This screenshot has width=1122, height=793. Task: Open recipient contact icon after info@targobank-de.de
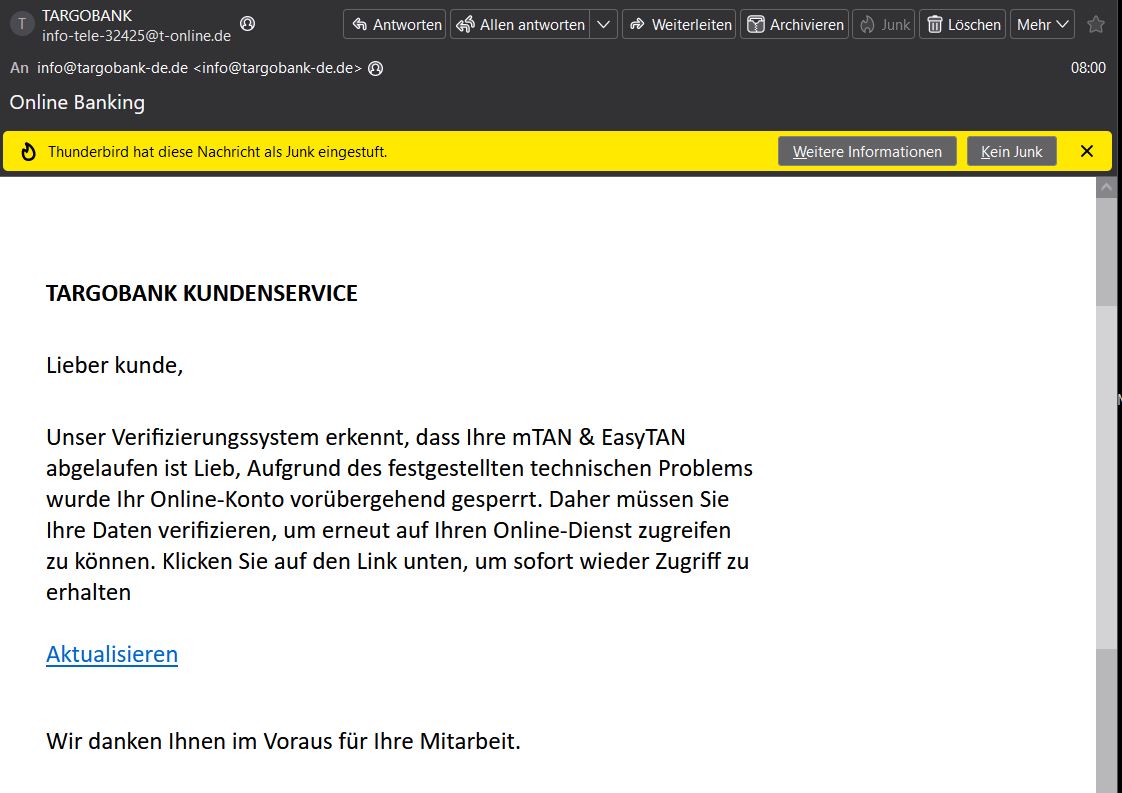pos(376,68)
